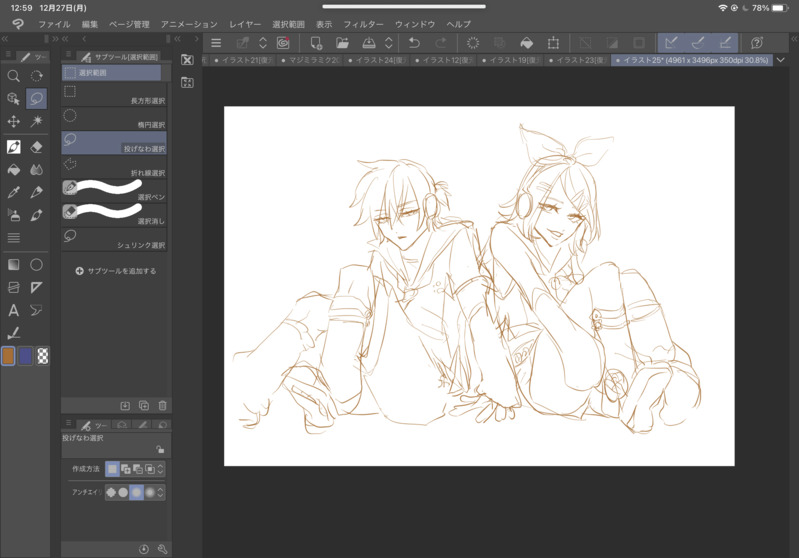Image resolution: width=799 pixels, height=558 pixels.
Task: Reset tool properties to initial settings
Action: pos(144,549)
